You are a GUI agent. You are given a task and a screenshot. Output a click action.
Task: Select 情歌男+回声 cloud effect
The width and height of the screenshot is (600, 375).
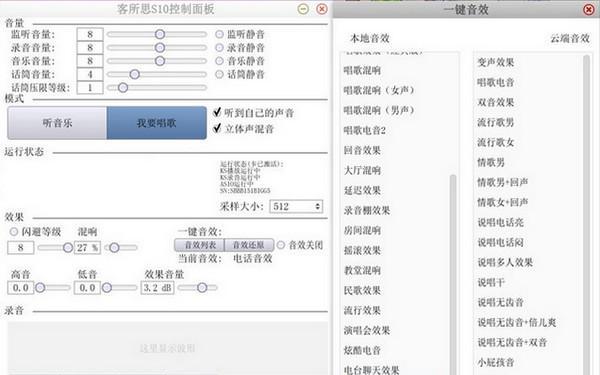[x=502, y=182]
